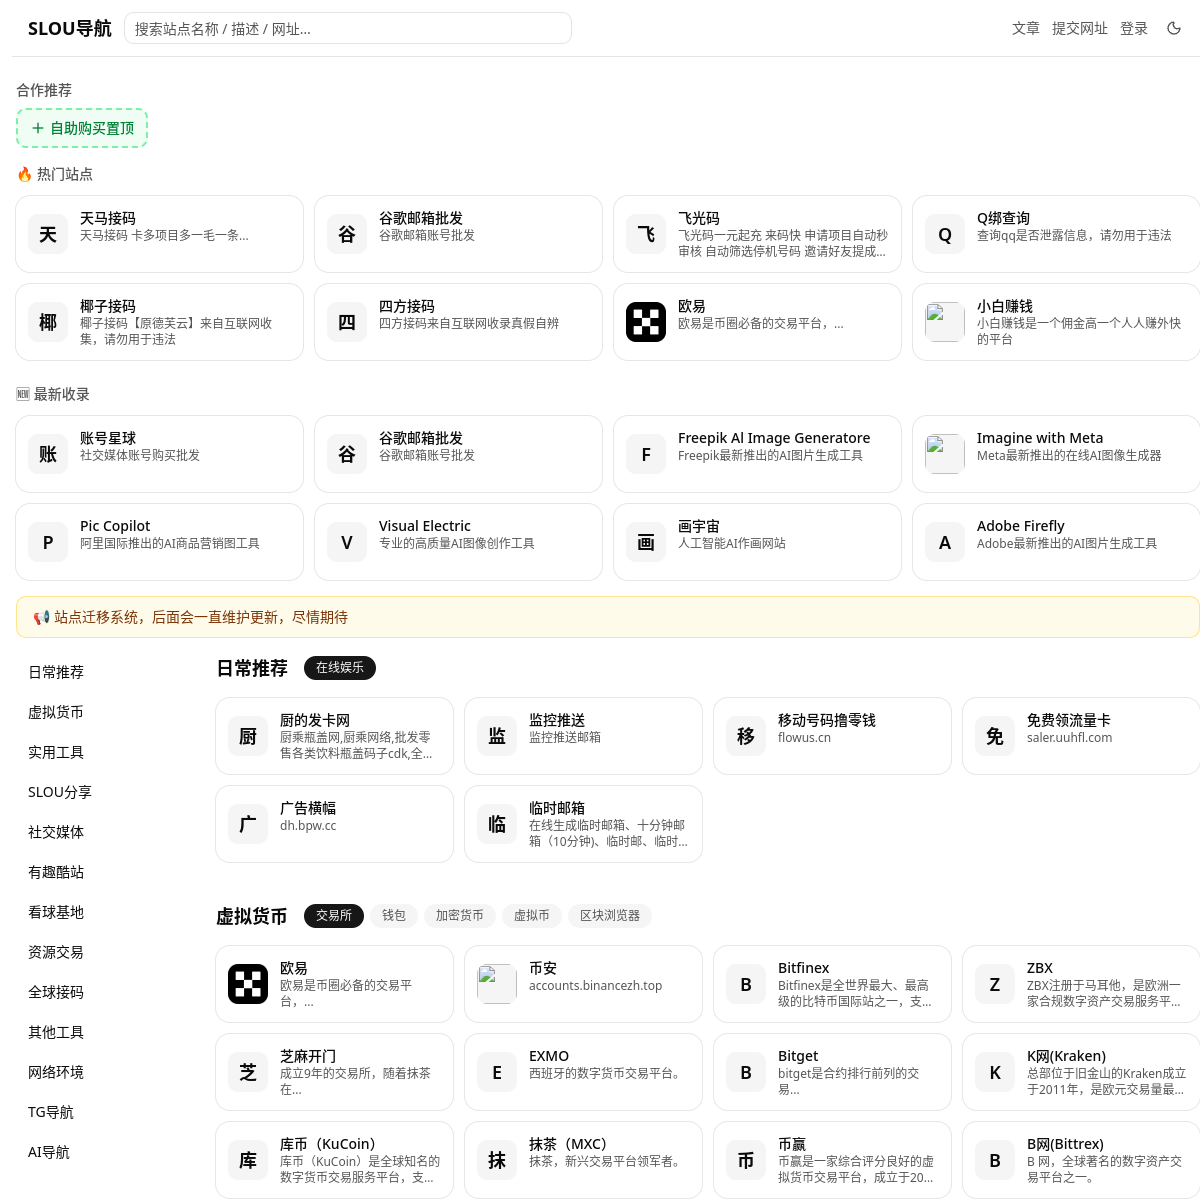1200x1200 pixels.
Task: Switch to the 虚拟币 tab
Action: coord(532,915)
